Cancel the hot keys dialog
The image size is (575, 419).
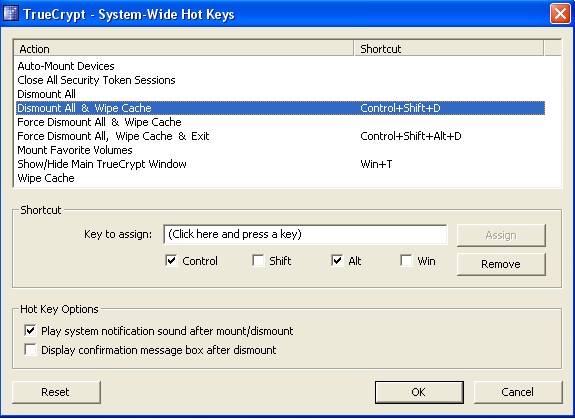[x=518, y=392]
